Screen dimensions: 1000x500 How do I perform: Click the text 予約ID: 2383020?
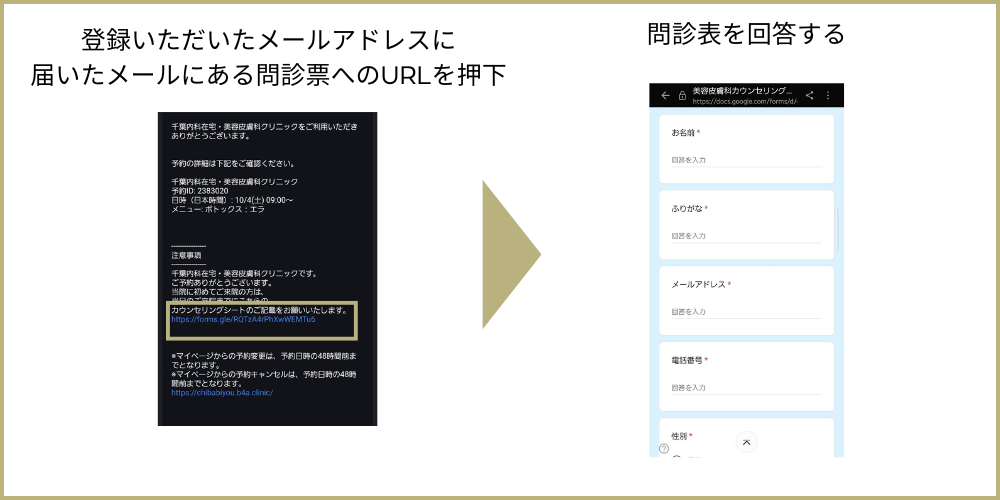coord(200,191)
